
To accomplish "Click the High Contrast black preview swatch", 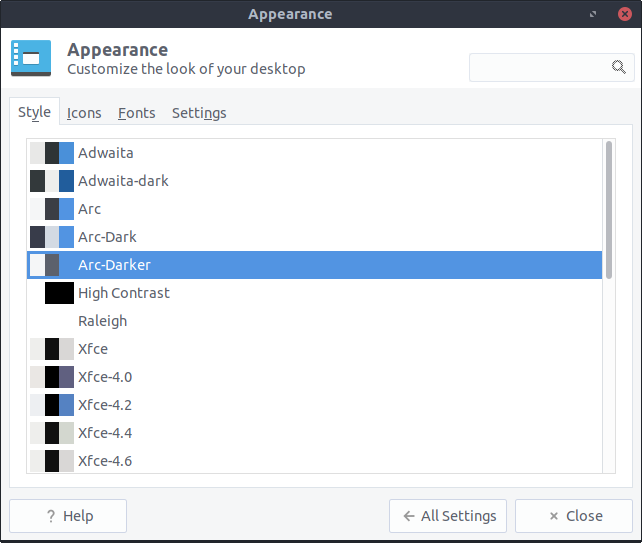I will (x=59, y=293).
